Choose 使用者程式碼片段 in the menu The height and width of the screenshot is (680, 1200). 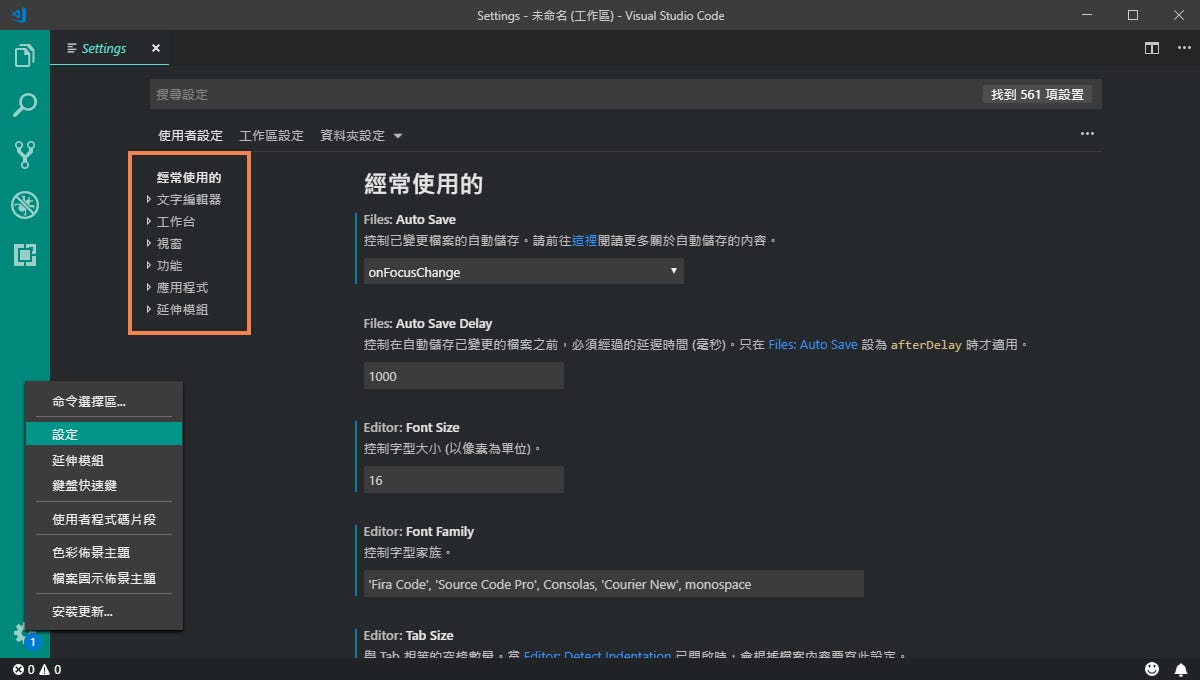(104, 519)
